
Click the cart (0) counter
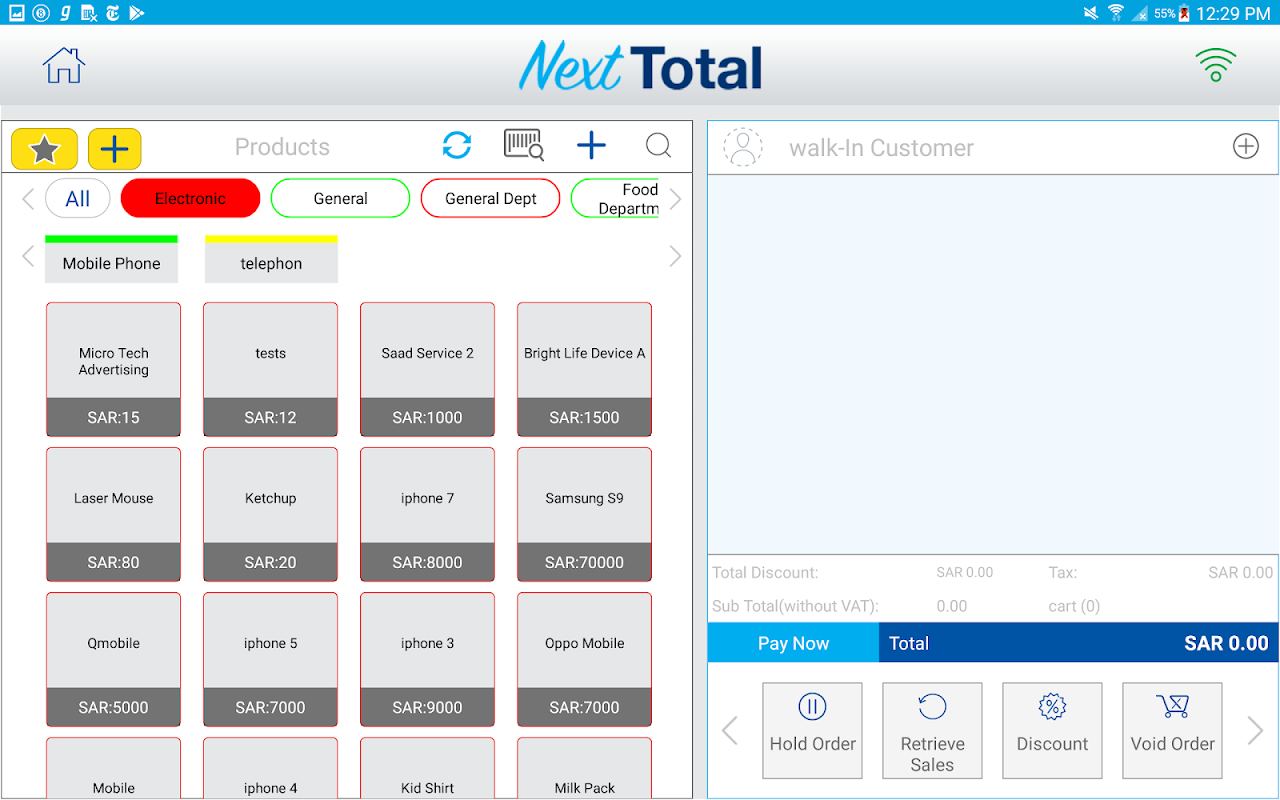click(x=1074, y=606)
